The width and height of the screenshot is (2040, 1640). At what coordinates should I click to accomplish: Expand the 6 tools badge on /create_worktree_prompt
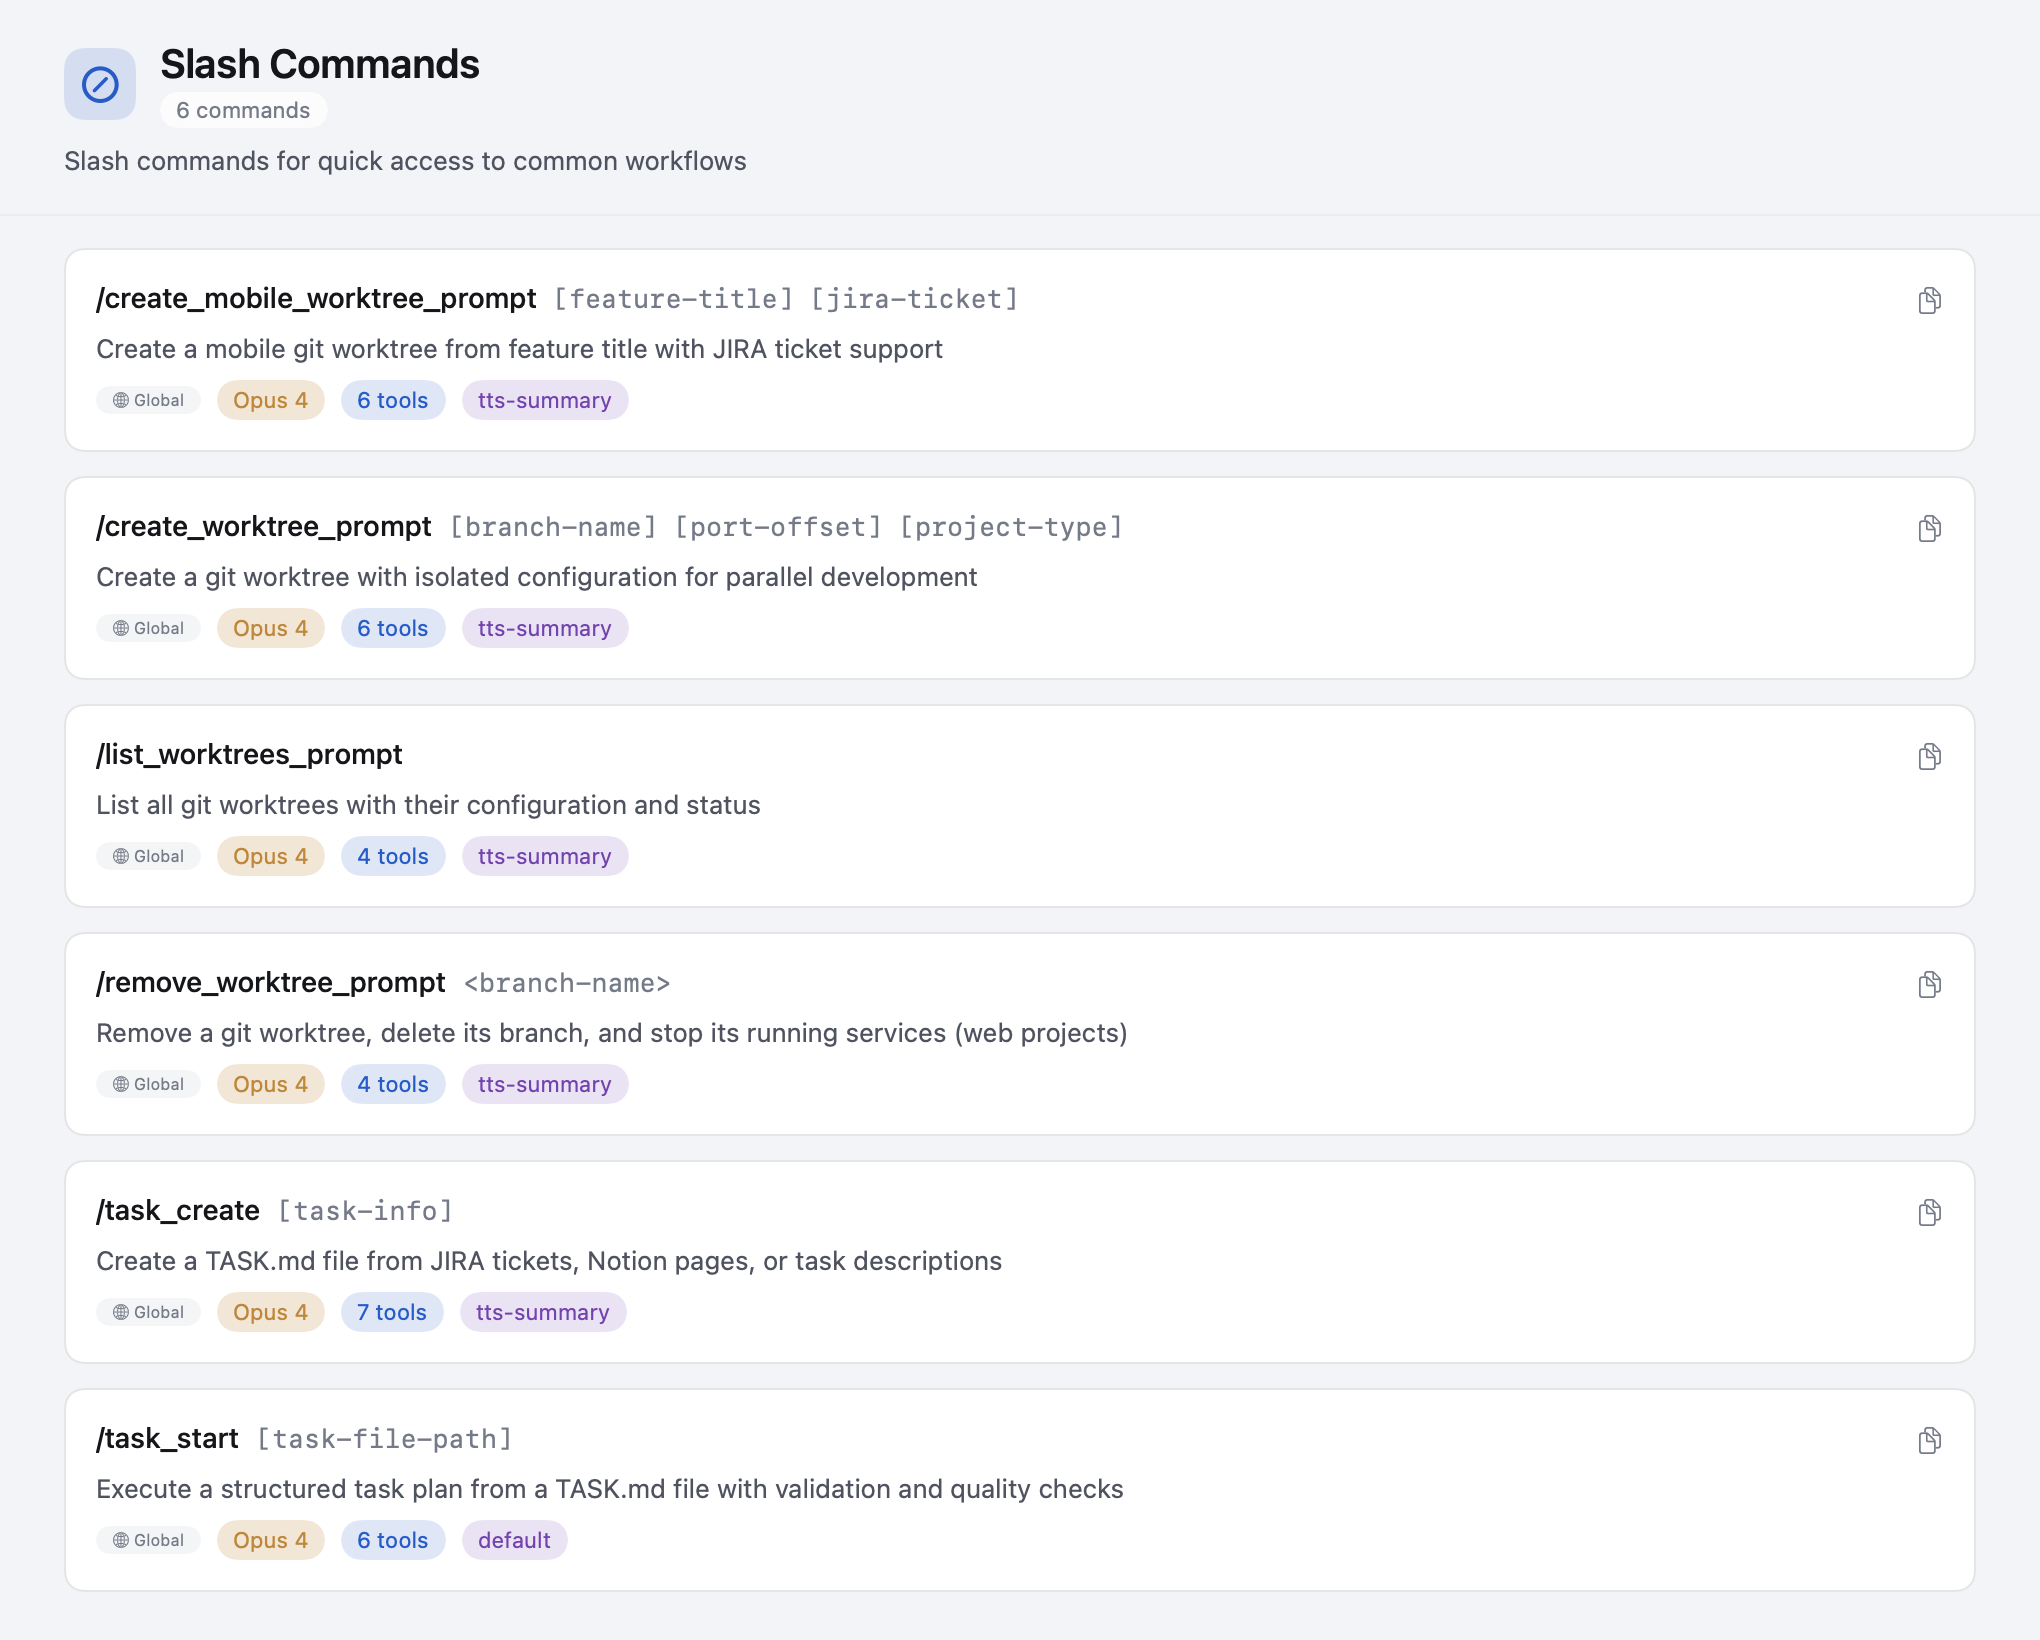tap(393, 628)
